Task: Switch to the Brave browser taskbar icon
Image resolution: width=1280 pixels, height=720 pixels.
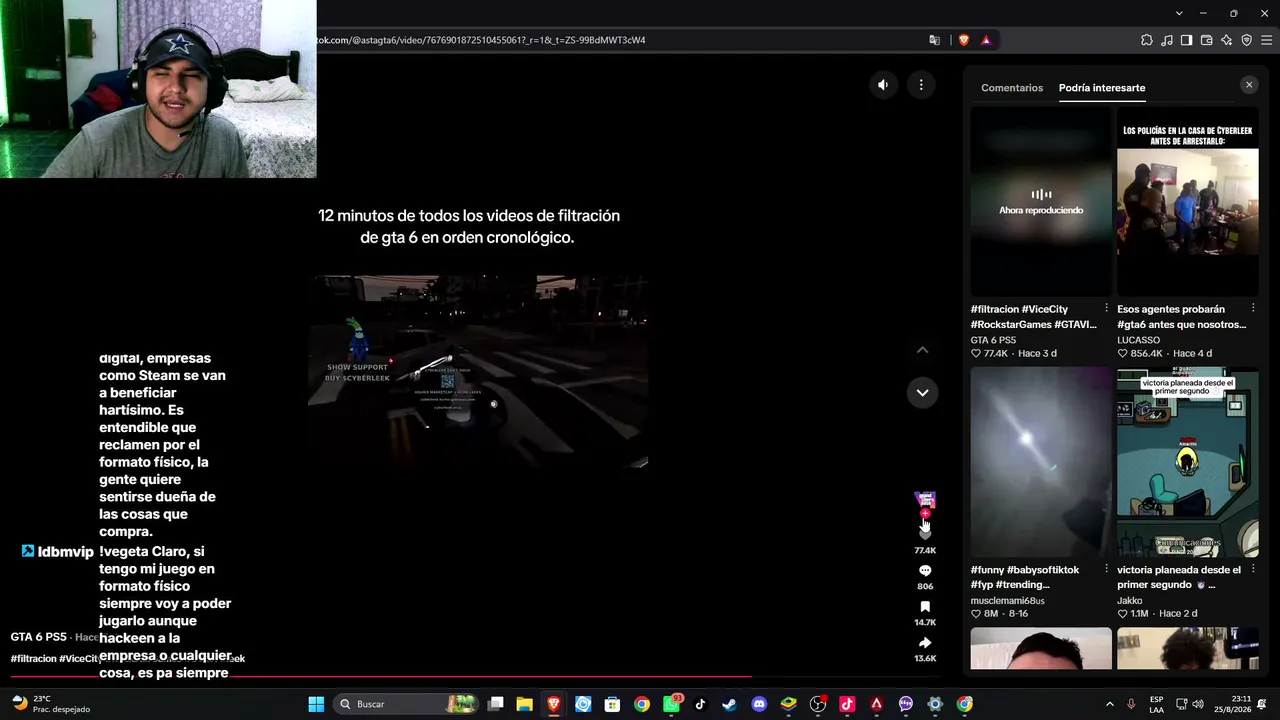Action: [554, 704]
